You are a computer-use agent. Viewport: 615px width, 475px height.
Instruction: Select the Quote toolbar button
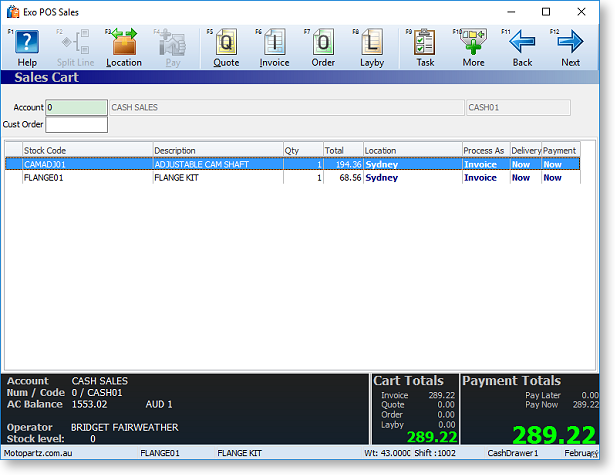pos(226,46)
